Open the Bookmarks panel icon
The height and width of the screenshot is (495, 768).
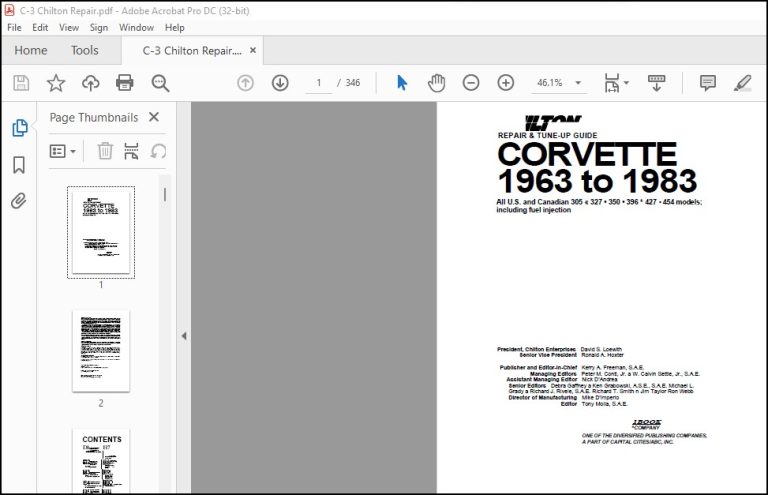coord(19,165)
